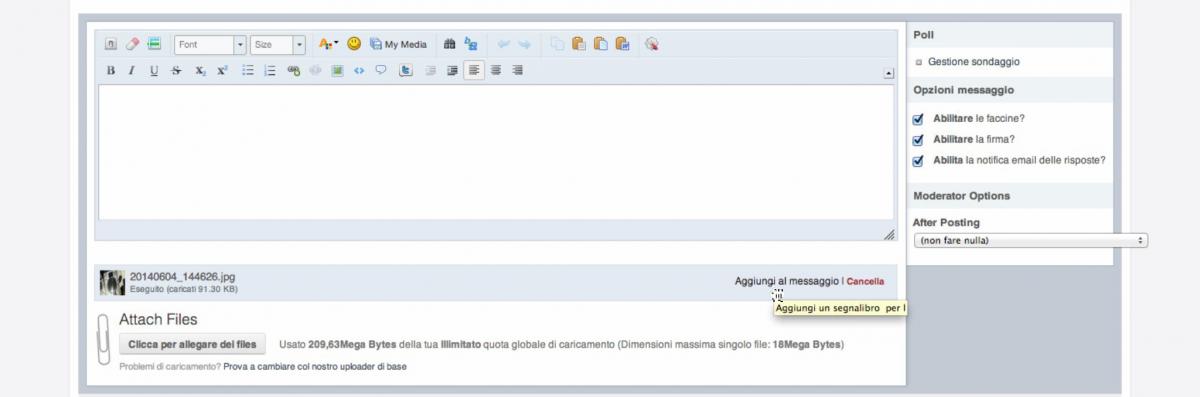
Task: Click the remove format eraser icon
Action: click(132, 44)
